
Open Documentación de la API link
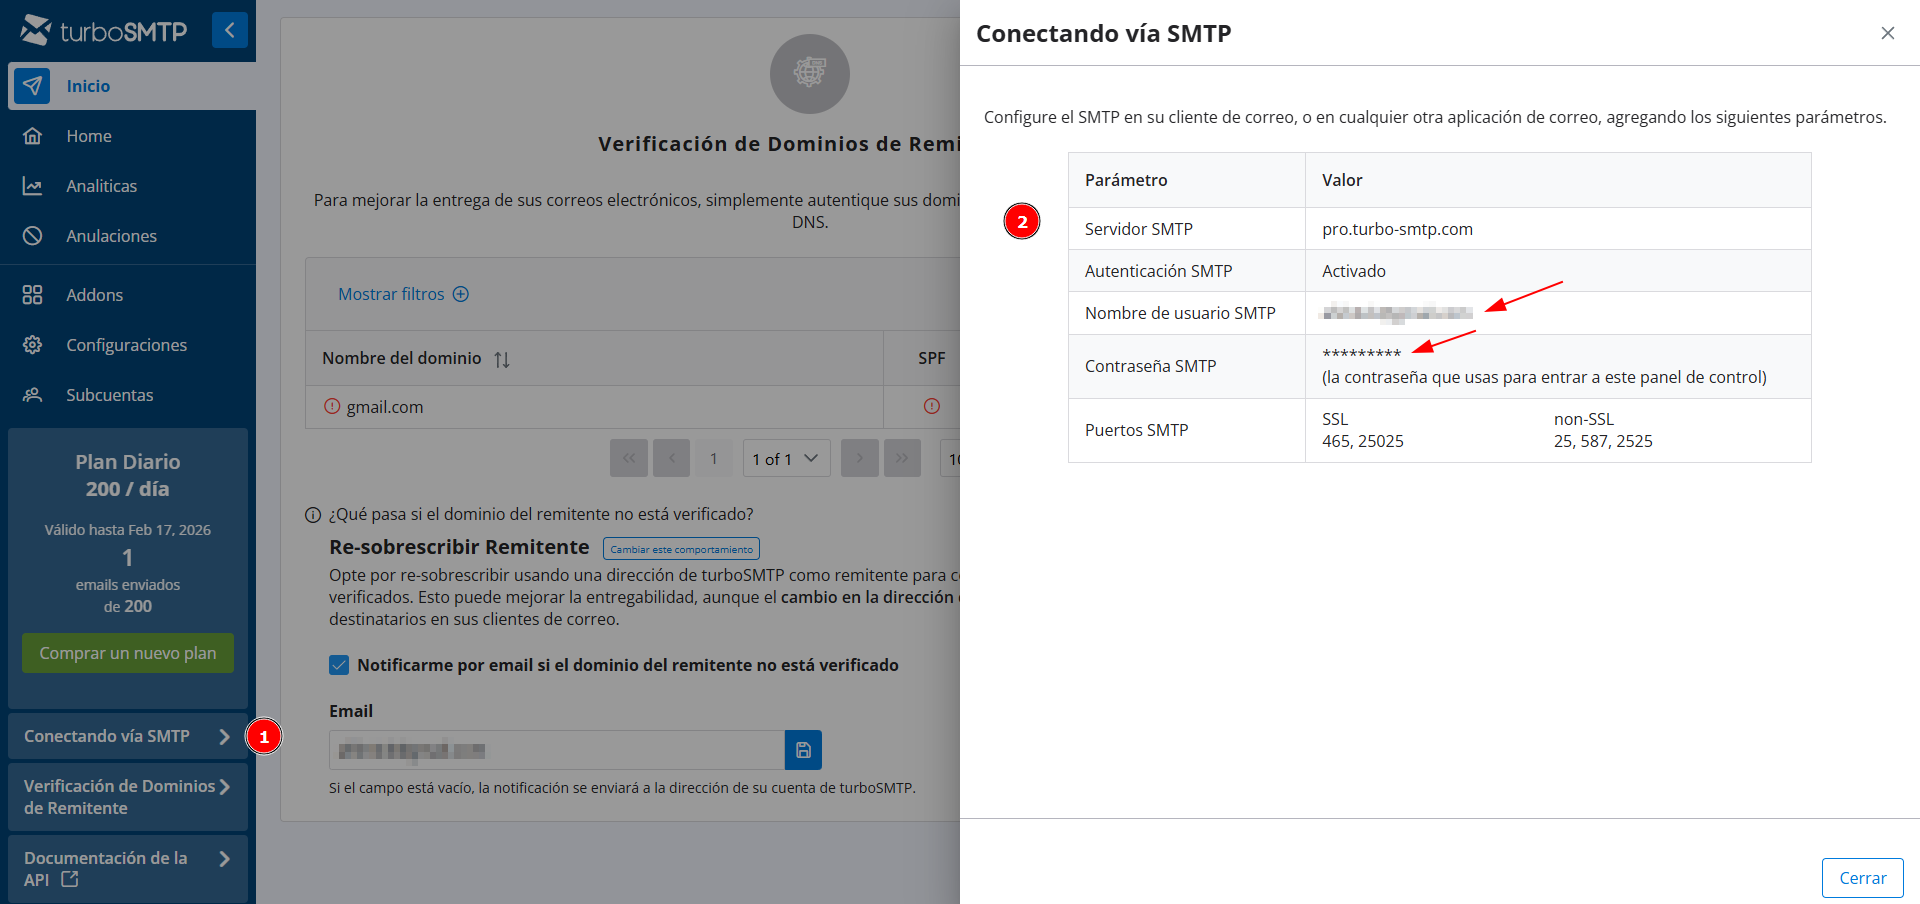(128, 869)
